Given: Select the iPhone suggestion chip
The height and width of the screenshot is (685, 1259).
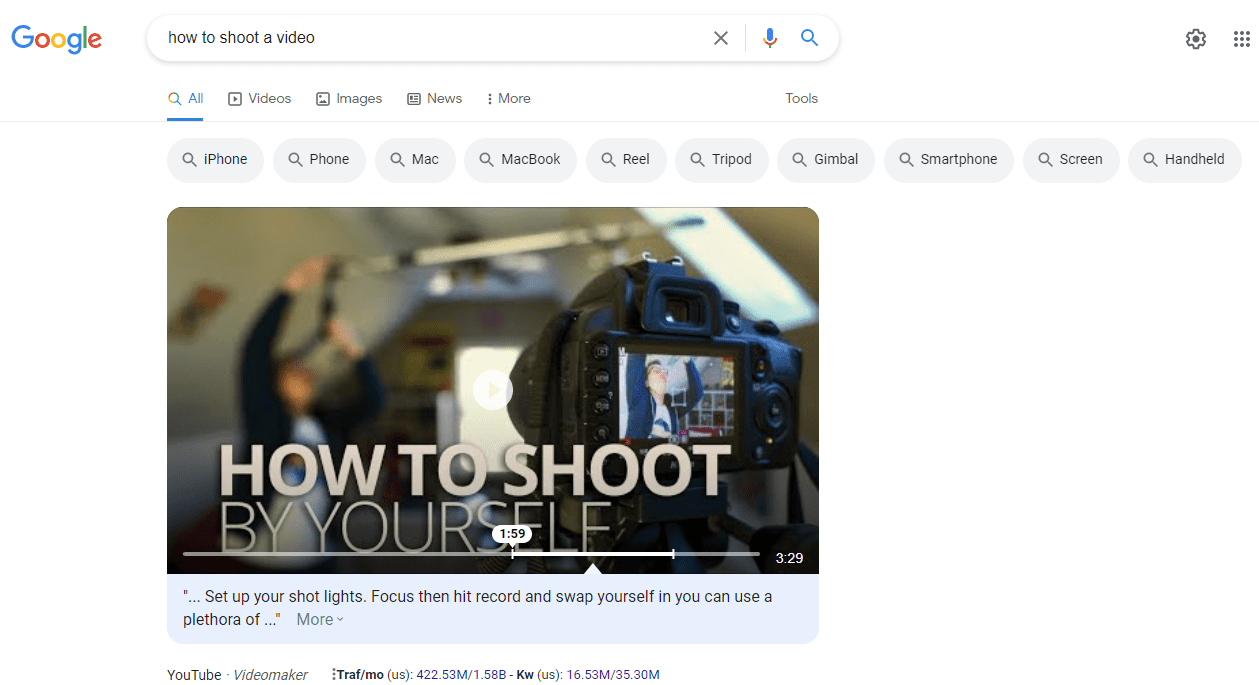Looking at the screenshot, I should (215, 160).
